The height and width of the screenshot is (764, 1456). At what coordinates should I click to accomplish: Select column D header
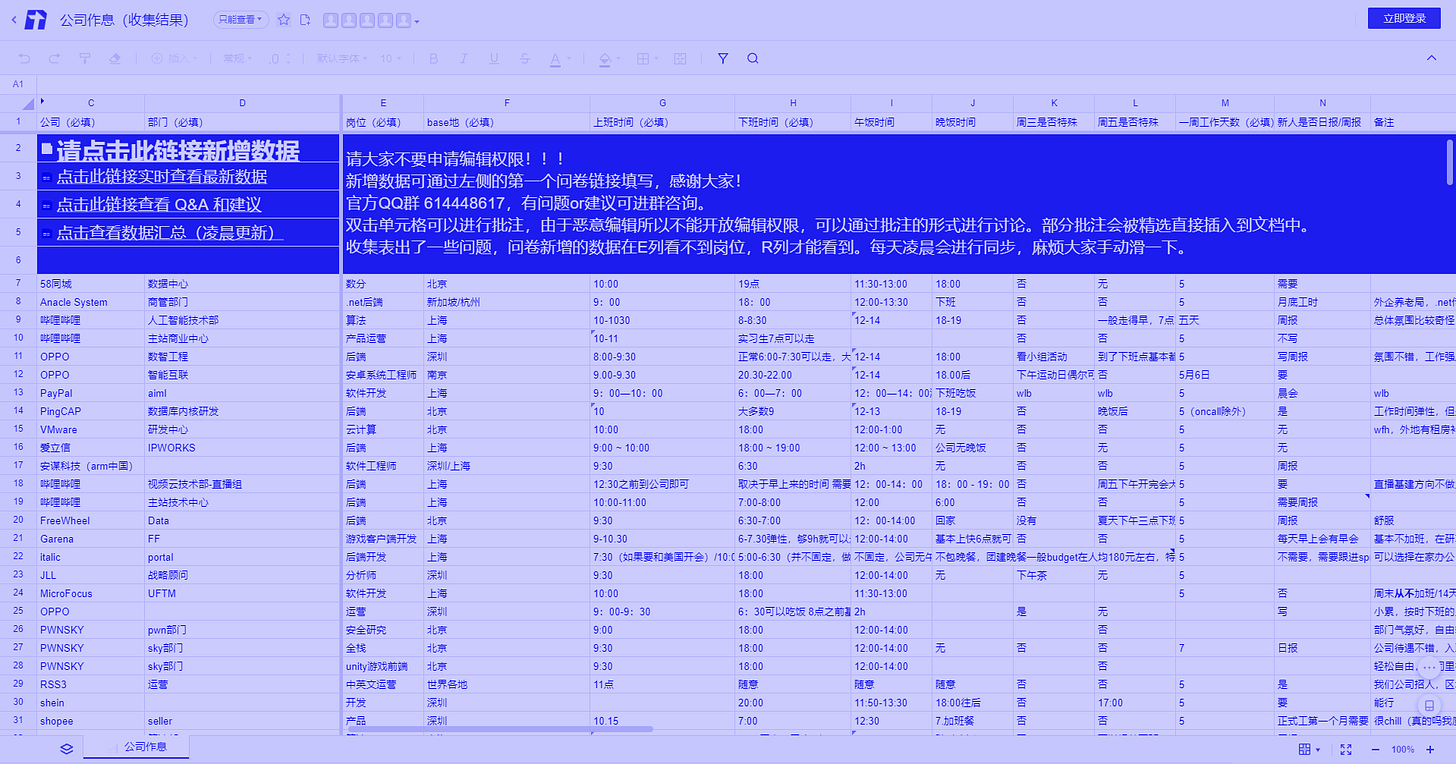(x=242, y=103)
